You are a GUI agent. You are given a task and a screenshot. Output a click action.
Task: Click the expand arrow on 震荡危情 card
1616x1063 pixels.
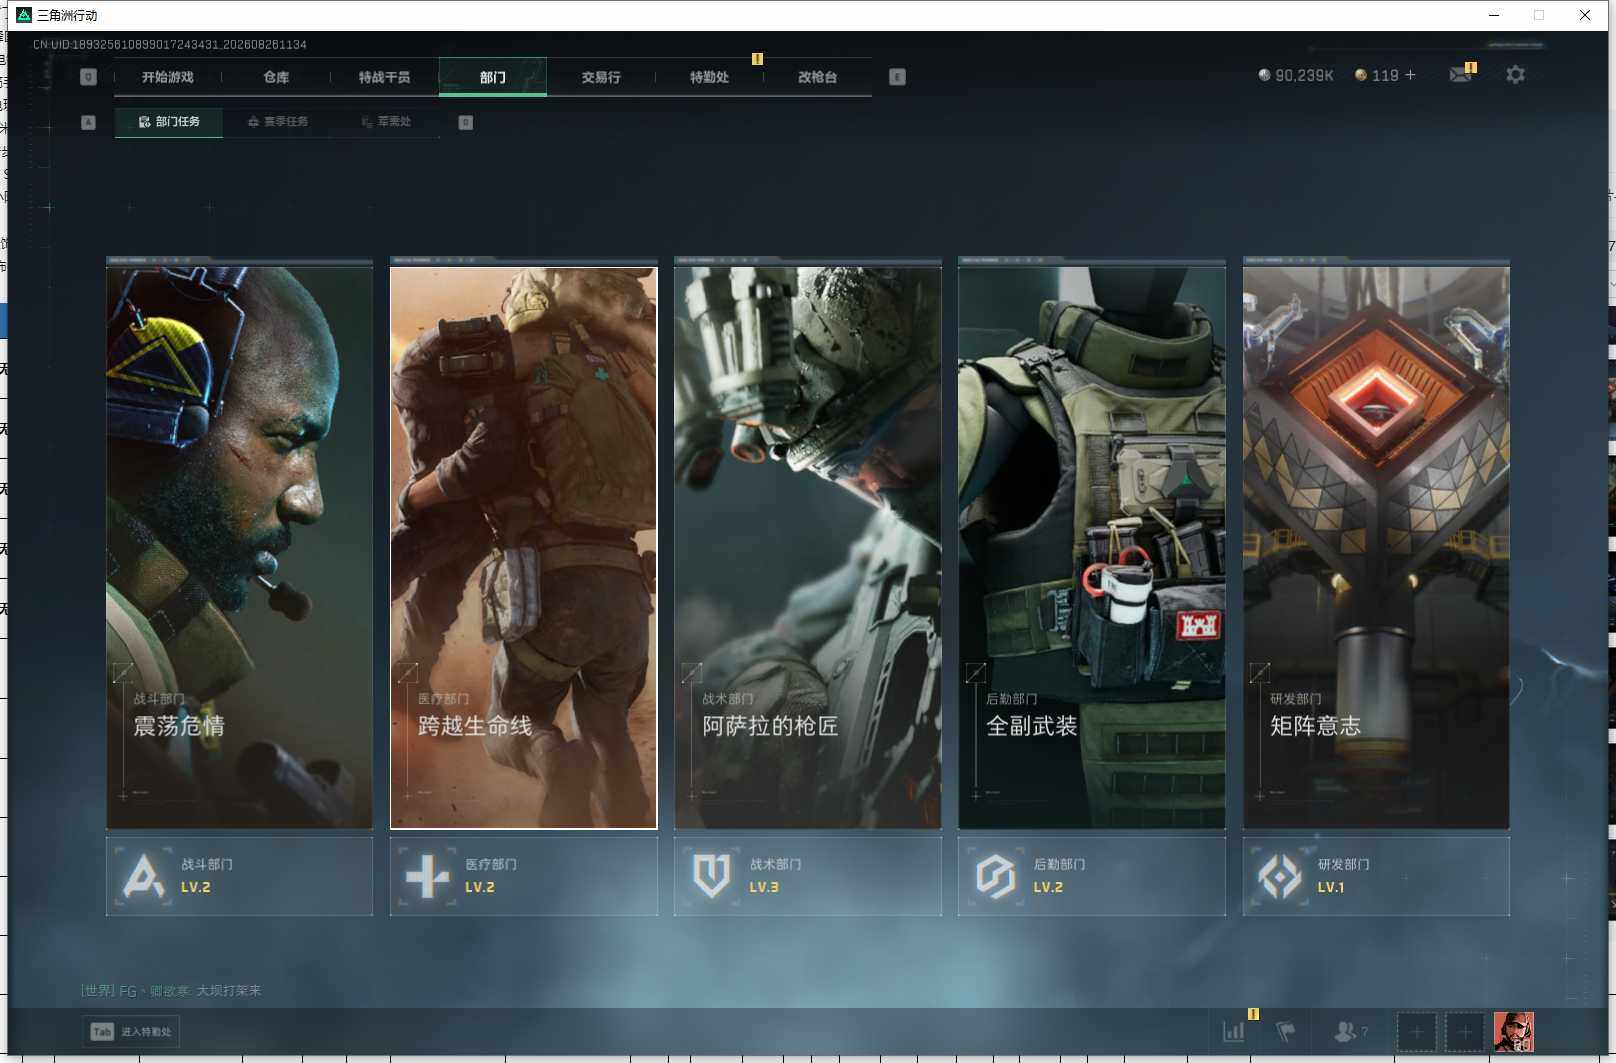pyautogui.click(x=123, y=672)
